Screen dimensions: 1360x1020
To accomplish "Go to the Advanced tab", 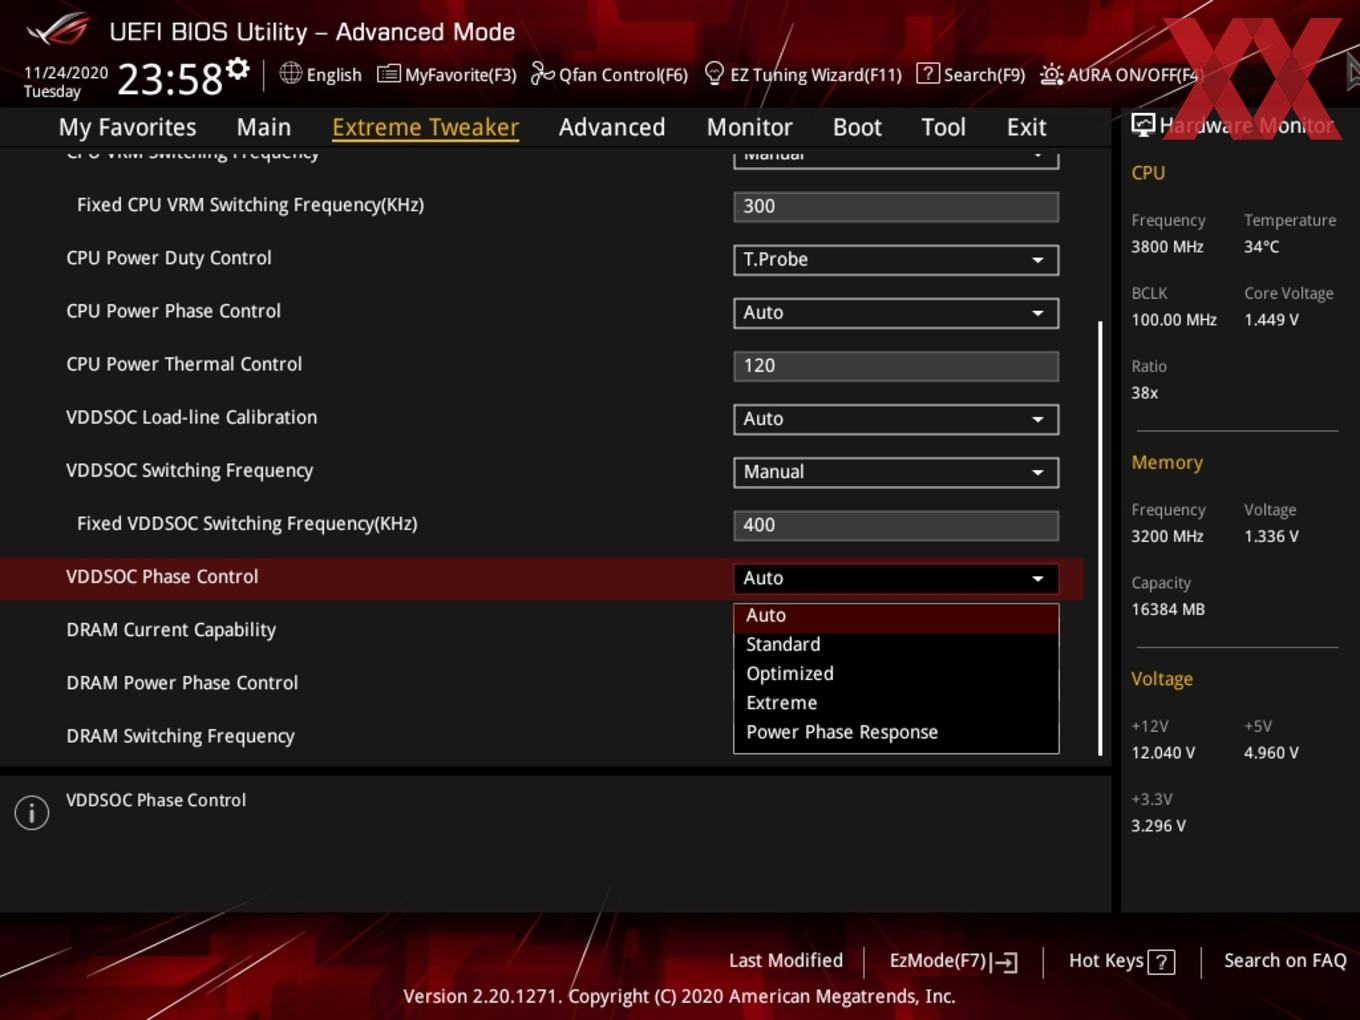I will pyautogui.click(x=612, y=127).
